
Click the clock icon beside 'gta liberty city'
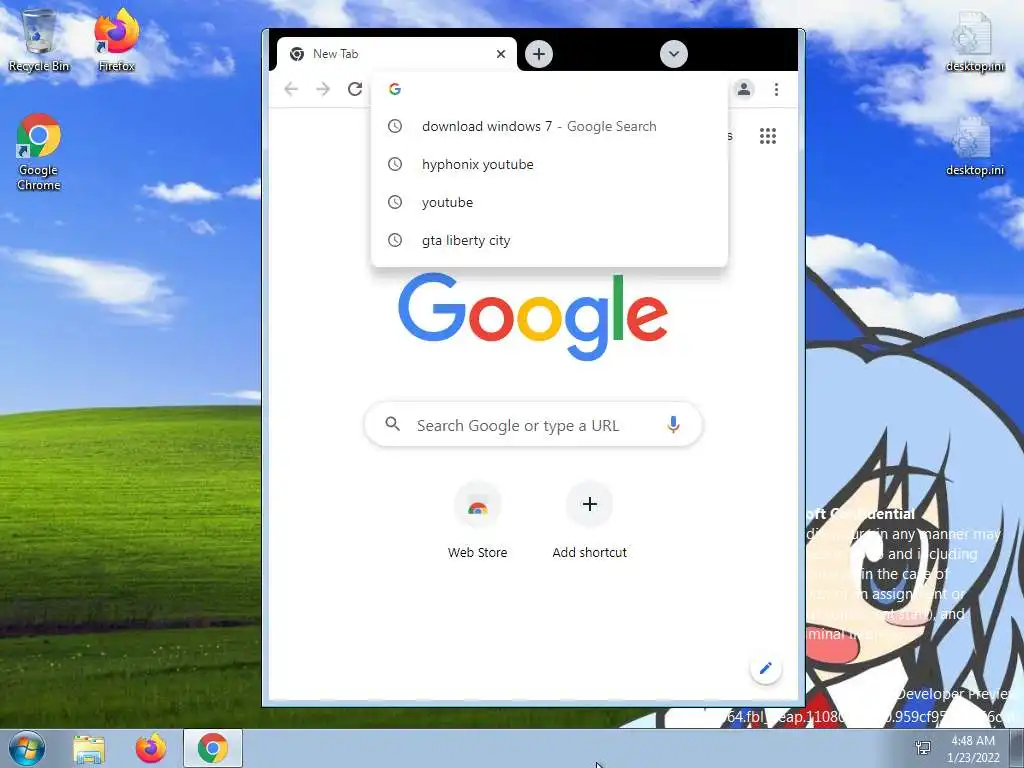click(395, 240)
